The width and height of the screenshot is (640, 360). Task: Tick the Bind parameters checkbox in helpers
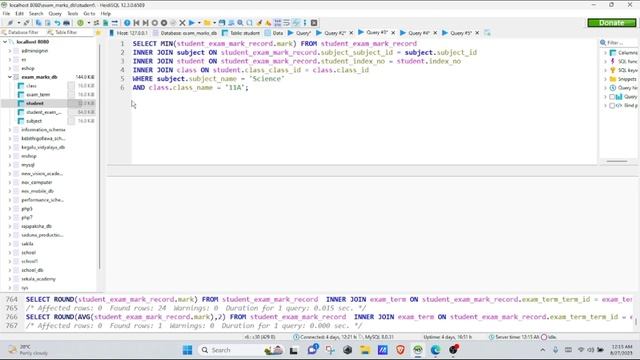(x=612, y=105)
